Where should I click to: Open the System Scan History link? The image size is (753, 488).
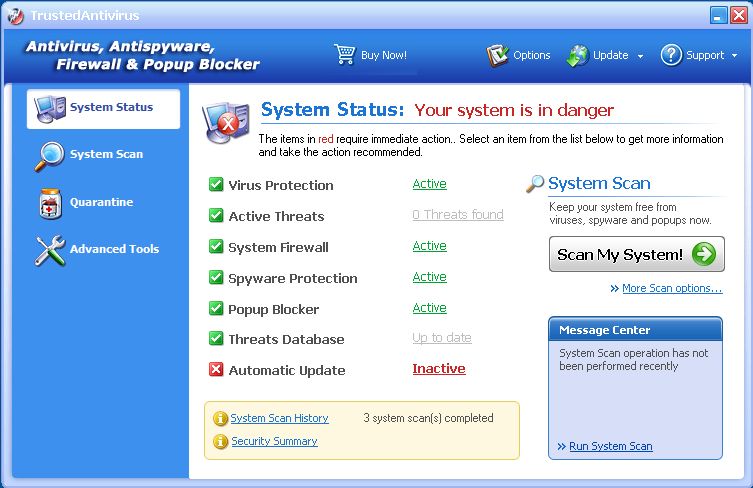click(279, 418)
